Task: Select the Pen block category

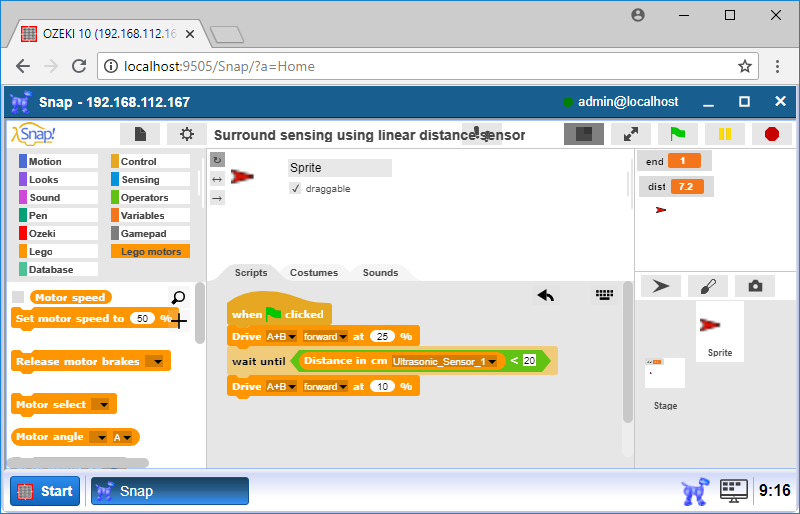Action: coord(58,215)
